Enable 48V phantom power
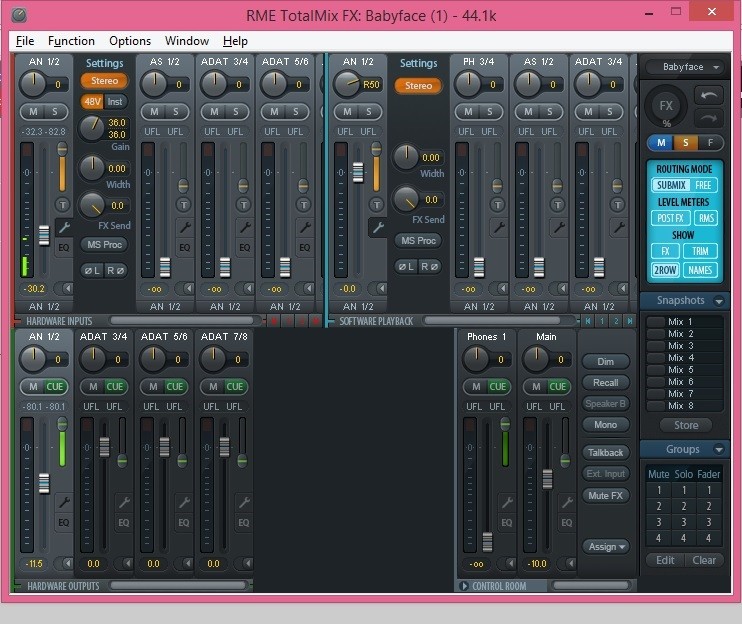Image resolution: width=742 pixels, height=624 pixels. click(x=92, y=102)
